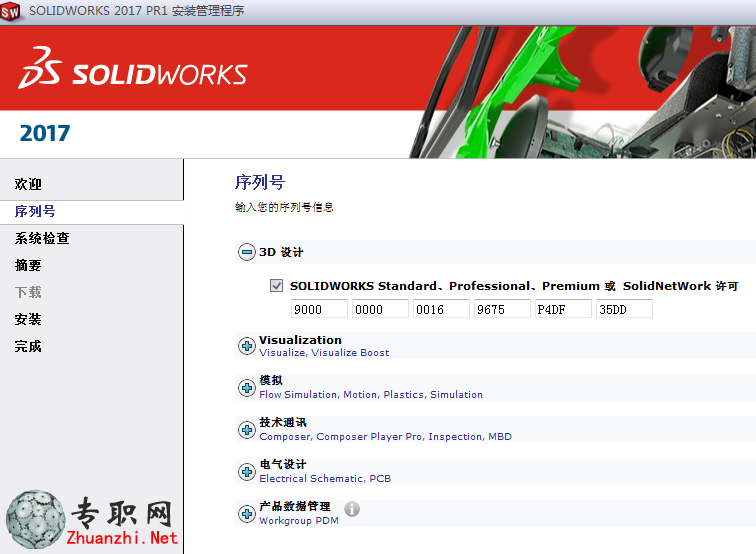Image resolution: width=756 pixels, height=554 pixels.
Task: Open the 摘要 step in the sidebar
Action: click(28, 265)
